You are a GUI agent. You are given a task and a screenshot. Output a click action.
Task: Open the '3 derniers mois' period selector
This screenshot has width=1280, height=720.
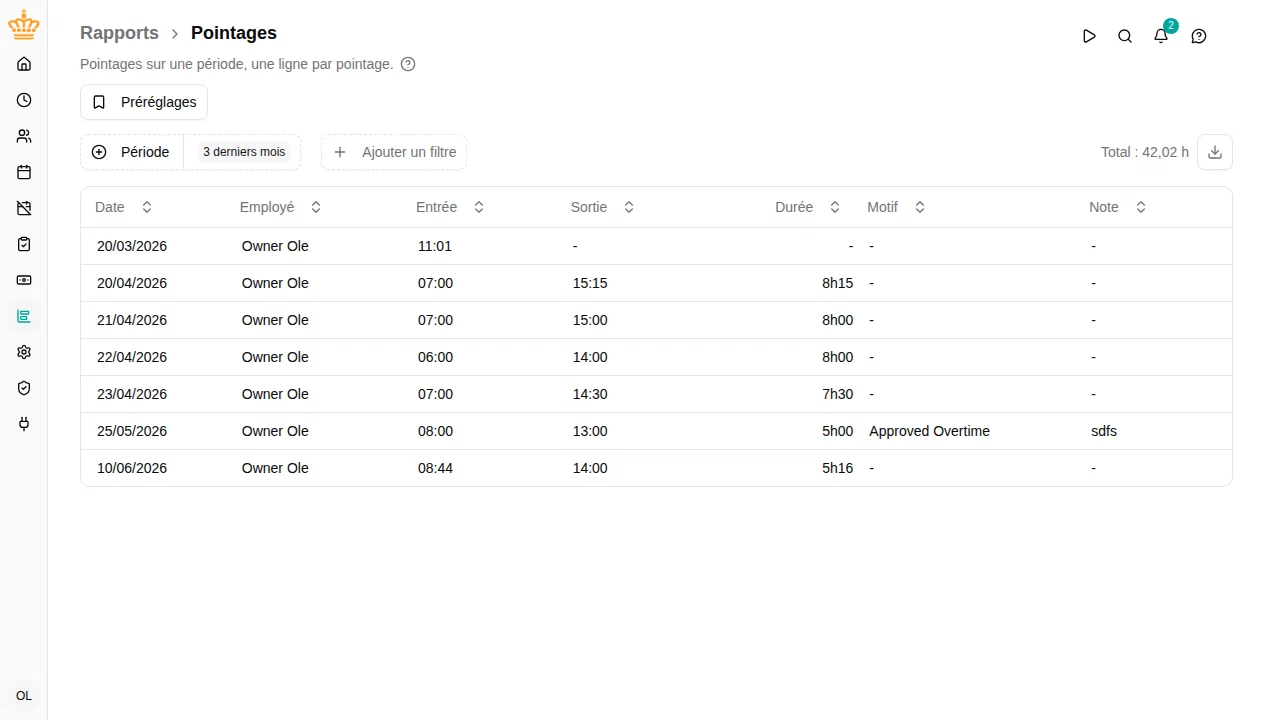click(244, 152)
